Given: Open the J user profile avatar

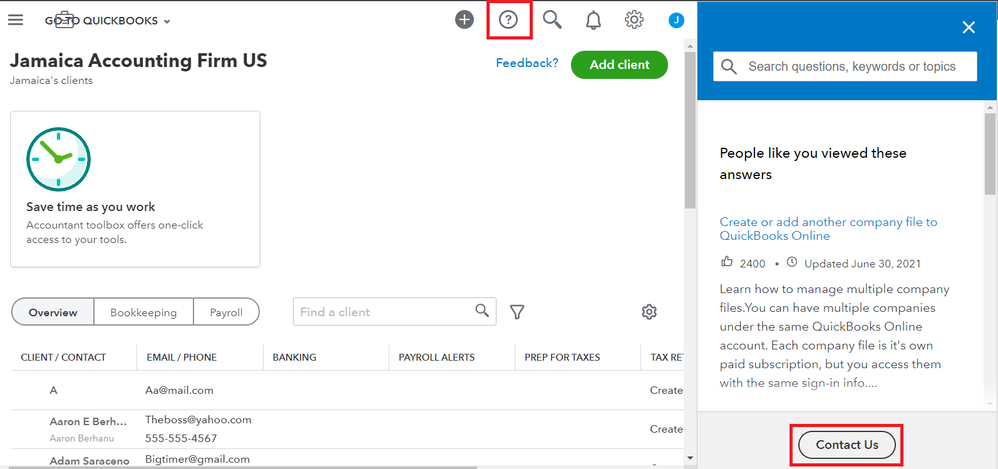Looking at the screenshot, I should (676, 20).
